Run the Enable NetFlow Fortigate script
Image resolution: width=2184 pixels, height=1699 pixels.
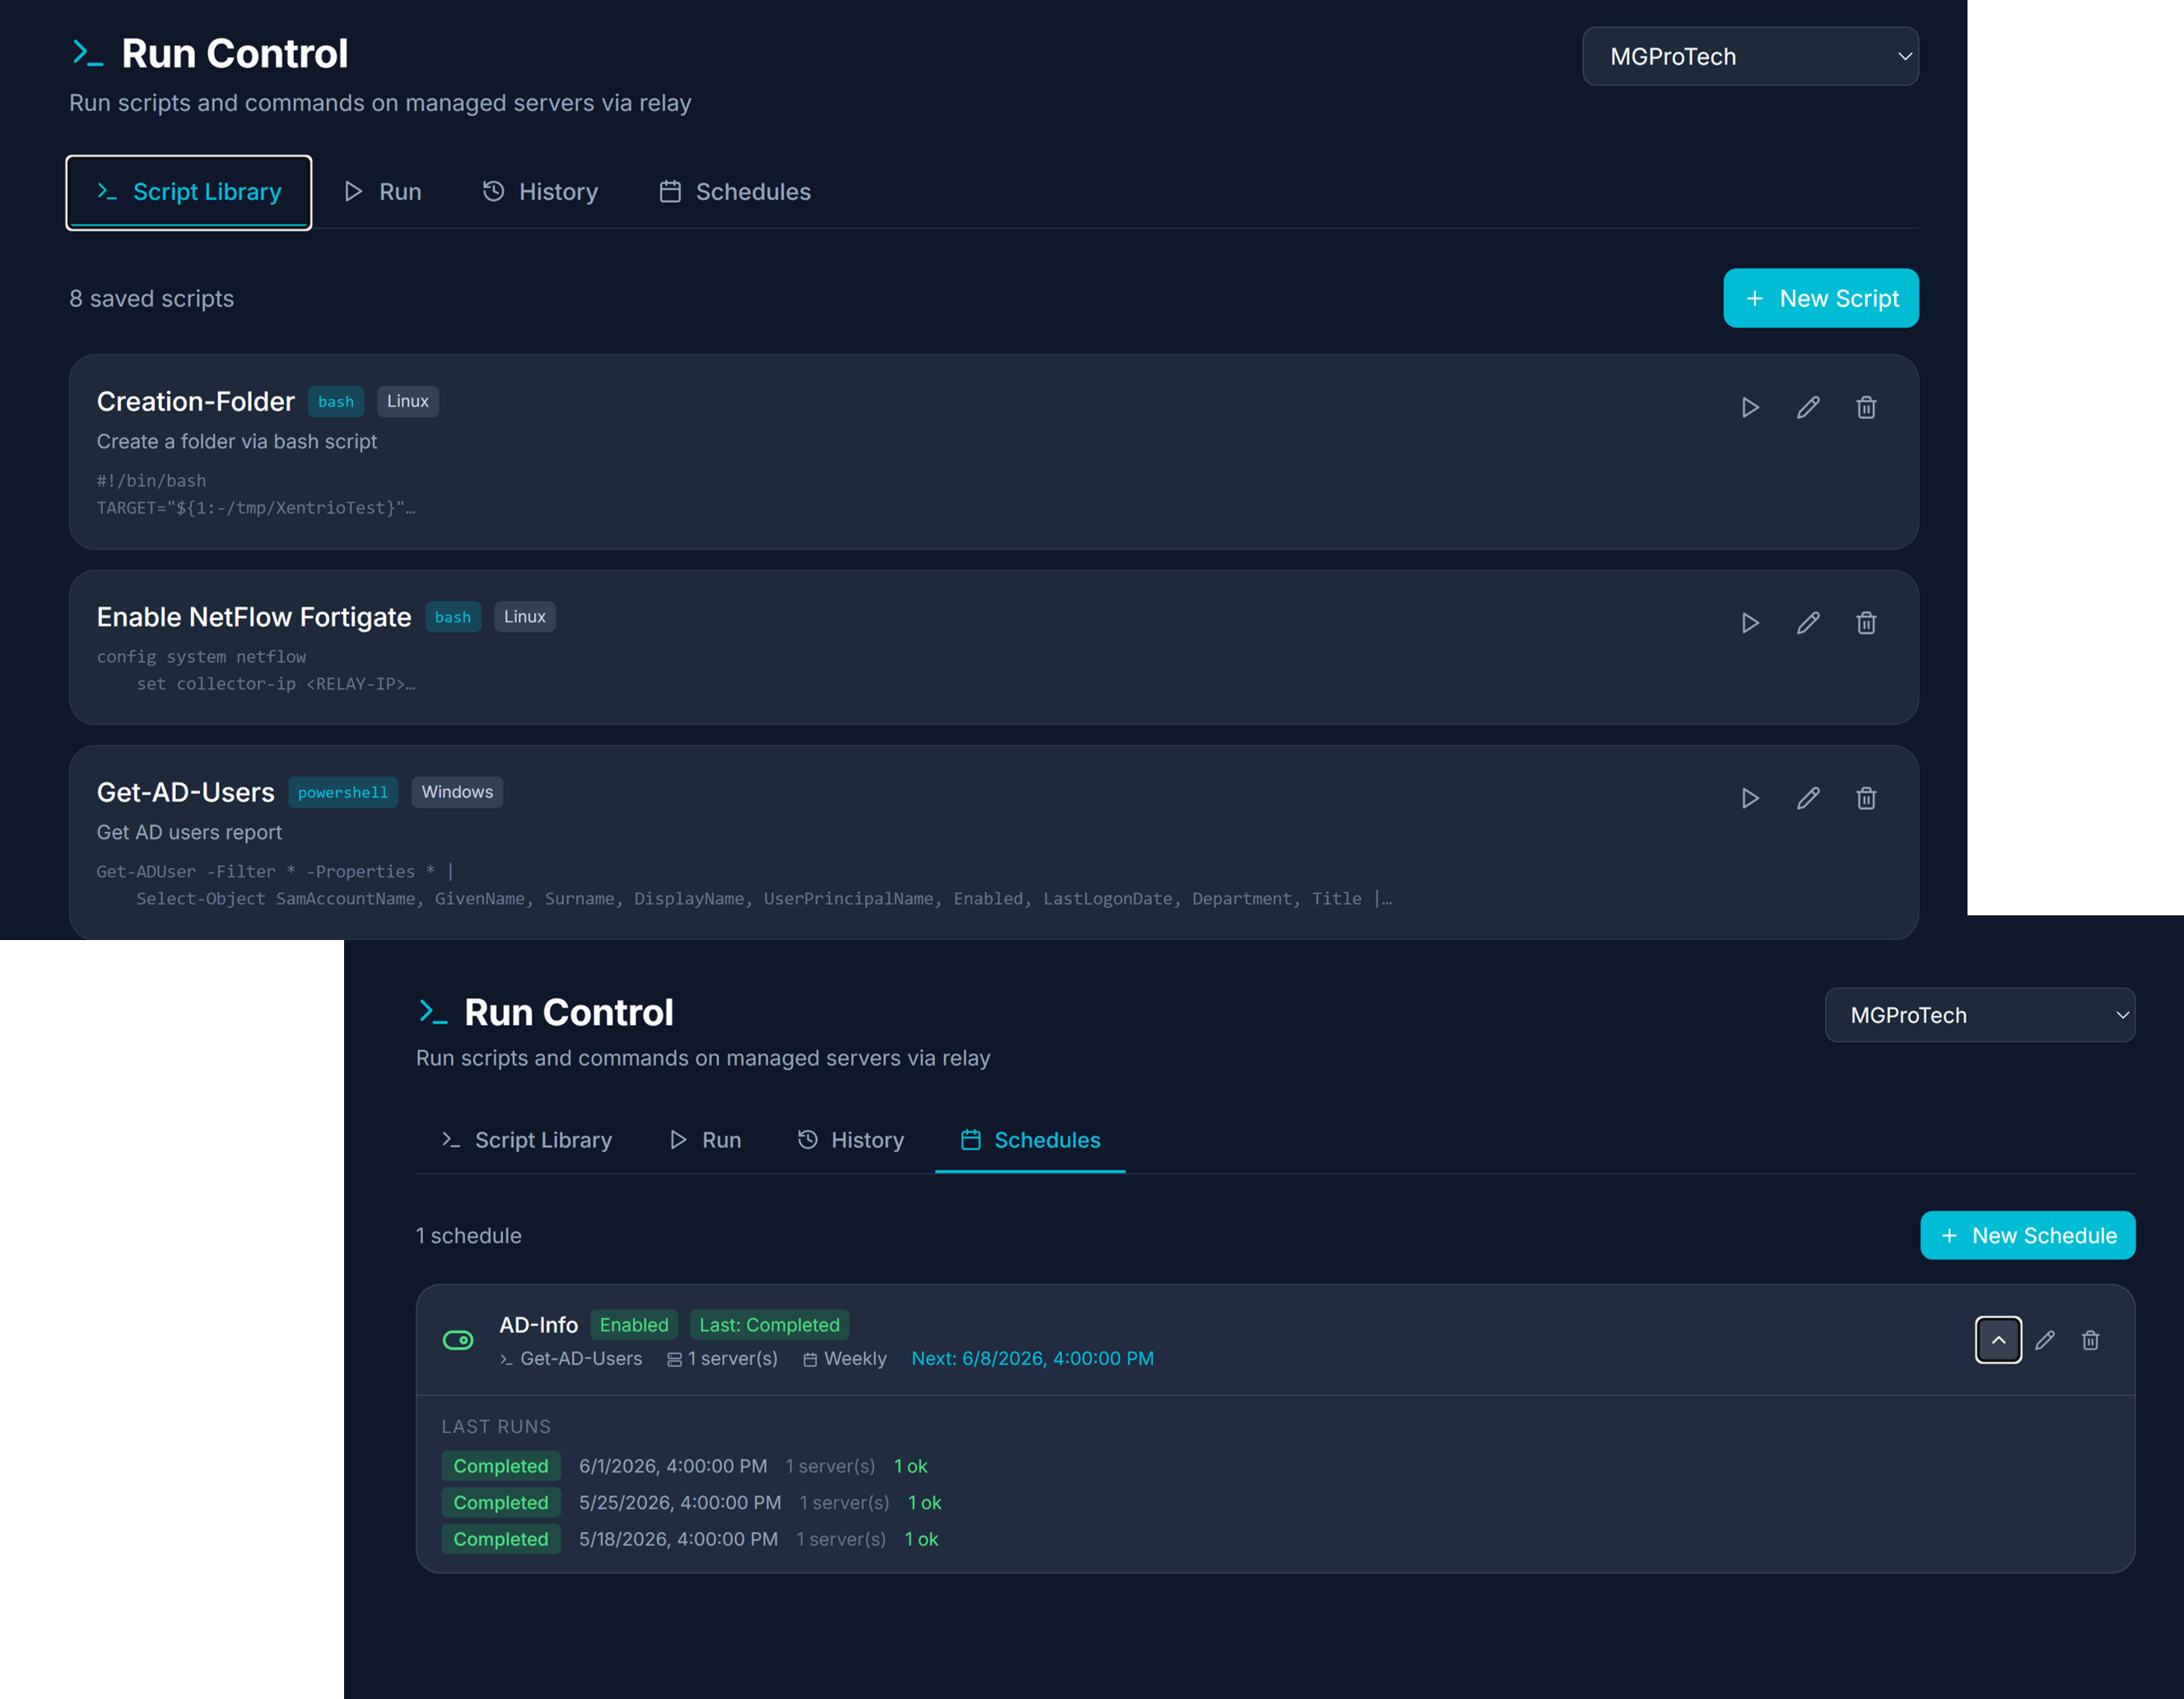click(x=1749, y=623)
